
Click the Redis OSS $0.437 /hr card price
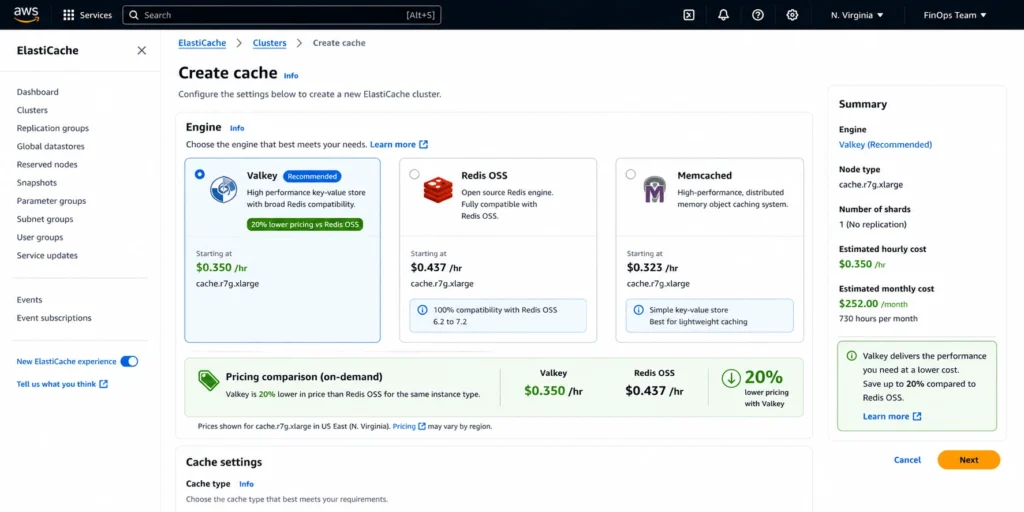coord(436,268)
